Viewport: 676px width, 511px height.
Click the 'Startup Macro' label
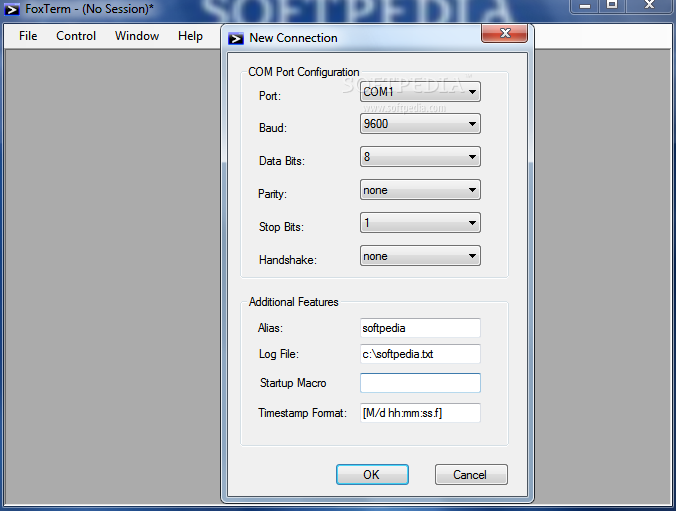click(x=293, y=383)
